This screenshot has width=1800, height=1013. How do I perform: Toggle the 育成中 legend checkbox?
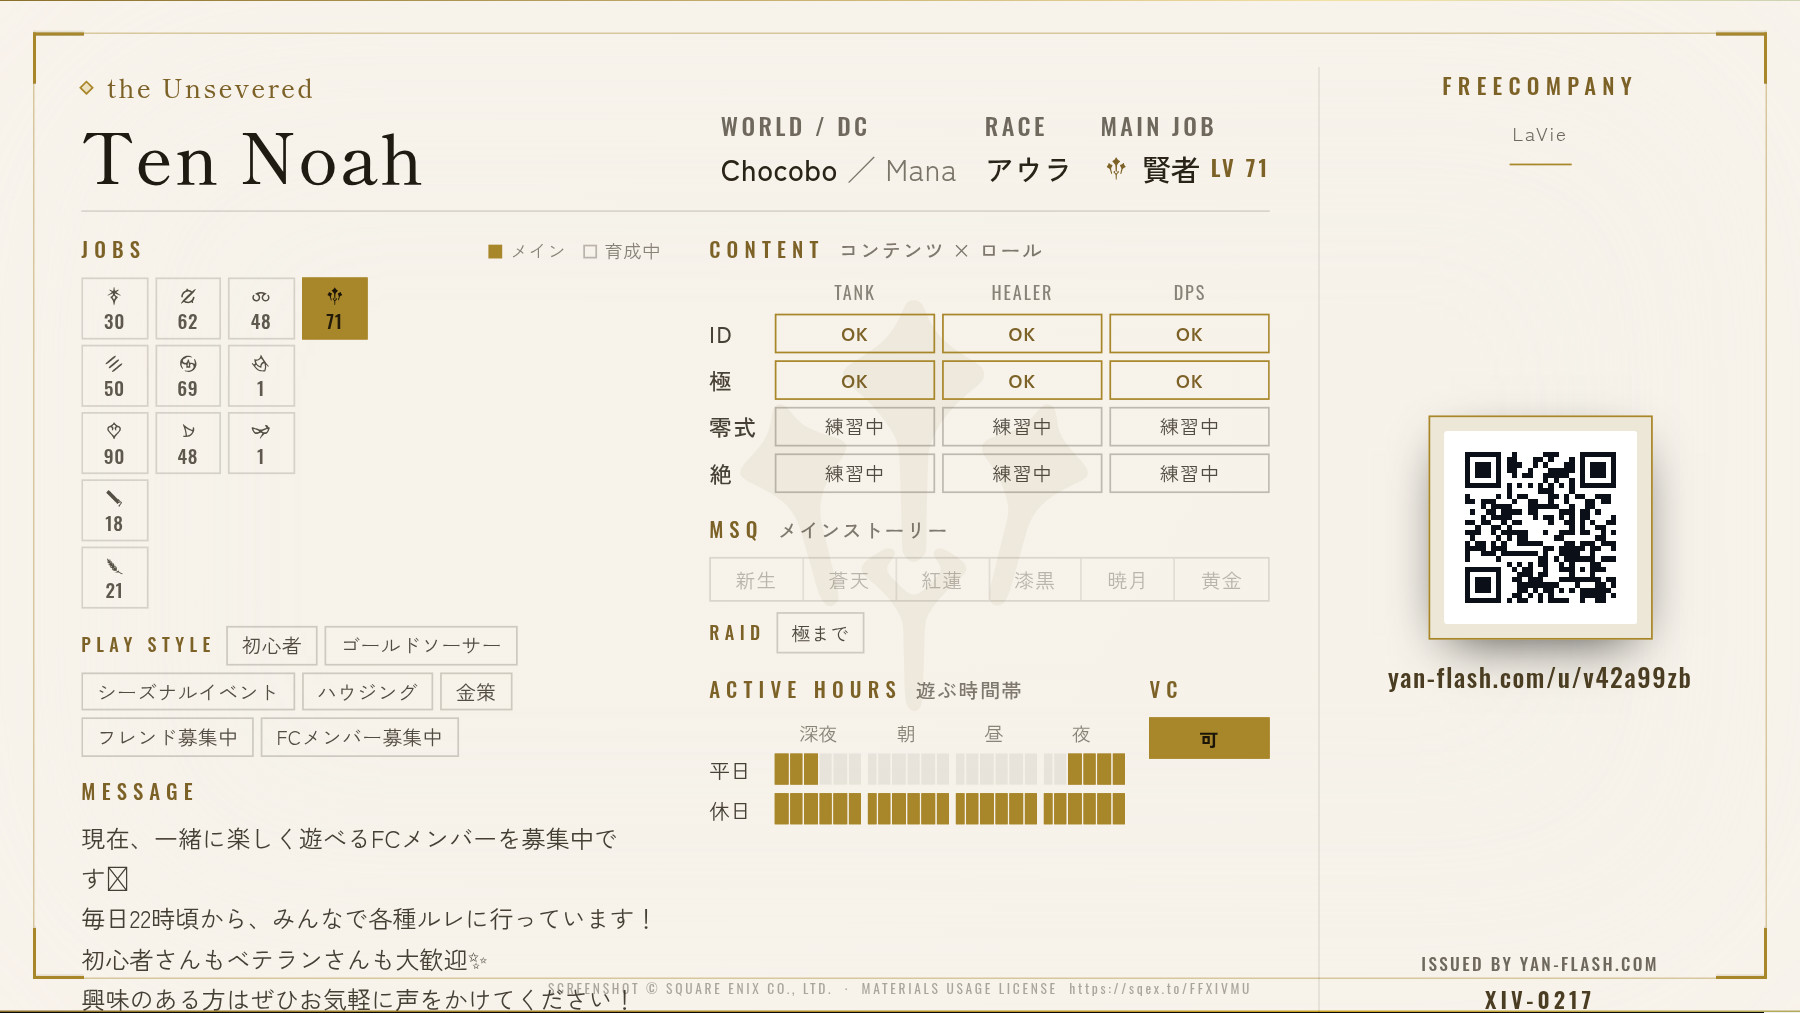click(x=590, y=251)
